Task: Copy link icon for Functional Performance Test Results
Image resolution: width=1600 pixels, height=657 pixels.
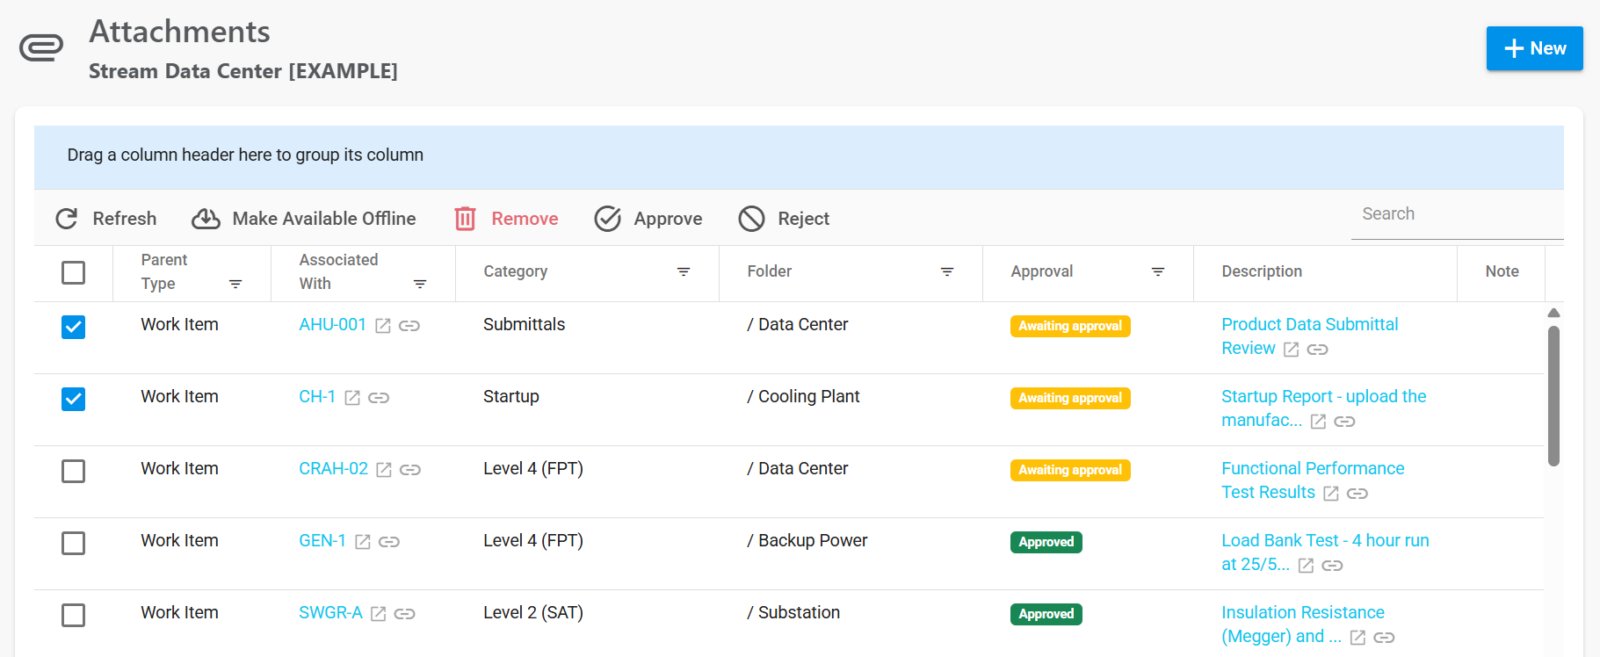Action: point(1357,494)
